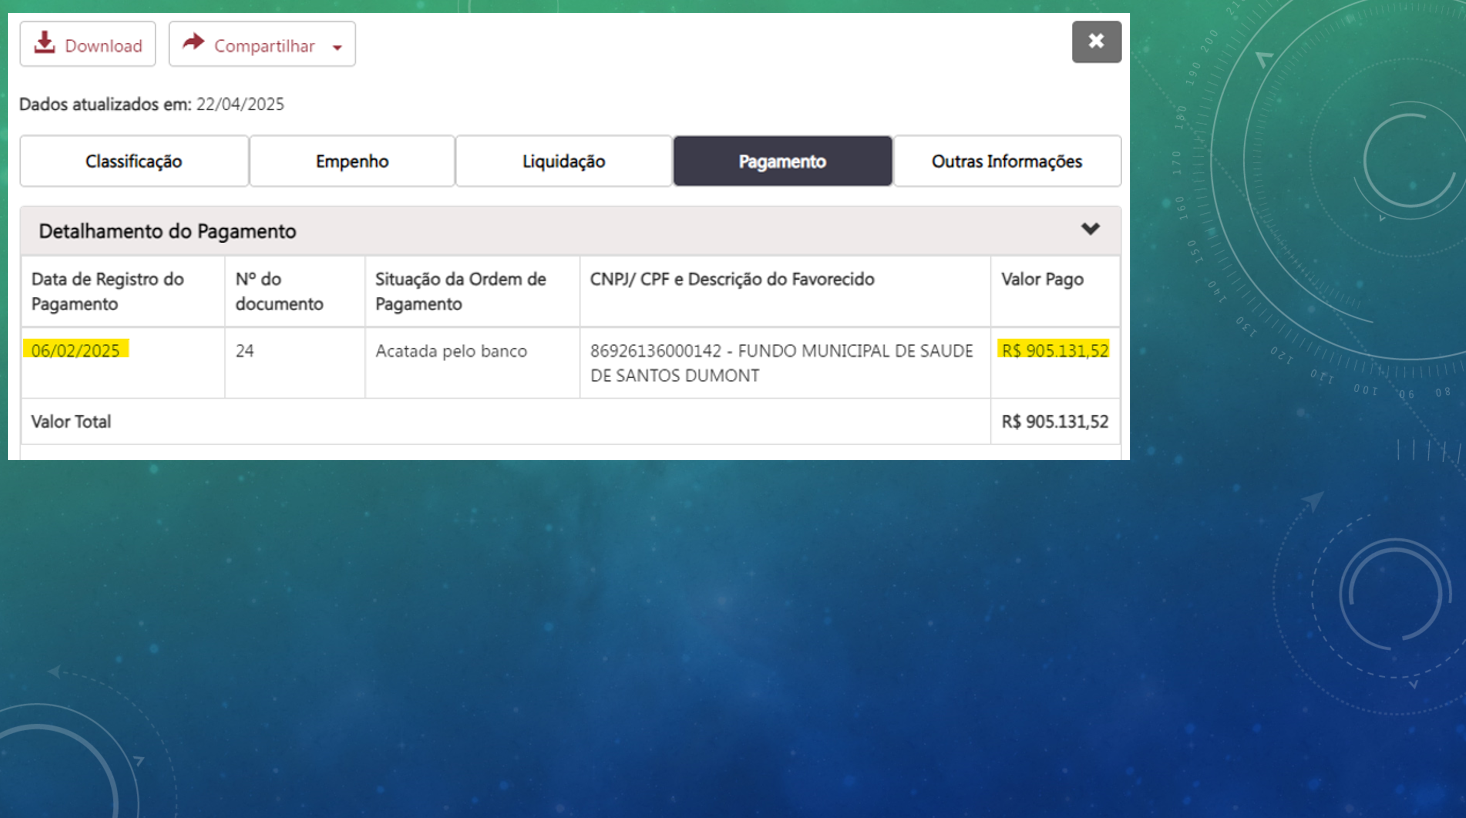Click 'Situação da Ordem de Pagamento' column header
This screenshot has height=818, width=1466.
pos(472,291)
